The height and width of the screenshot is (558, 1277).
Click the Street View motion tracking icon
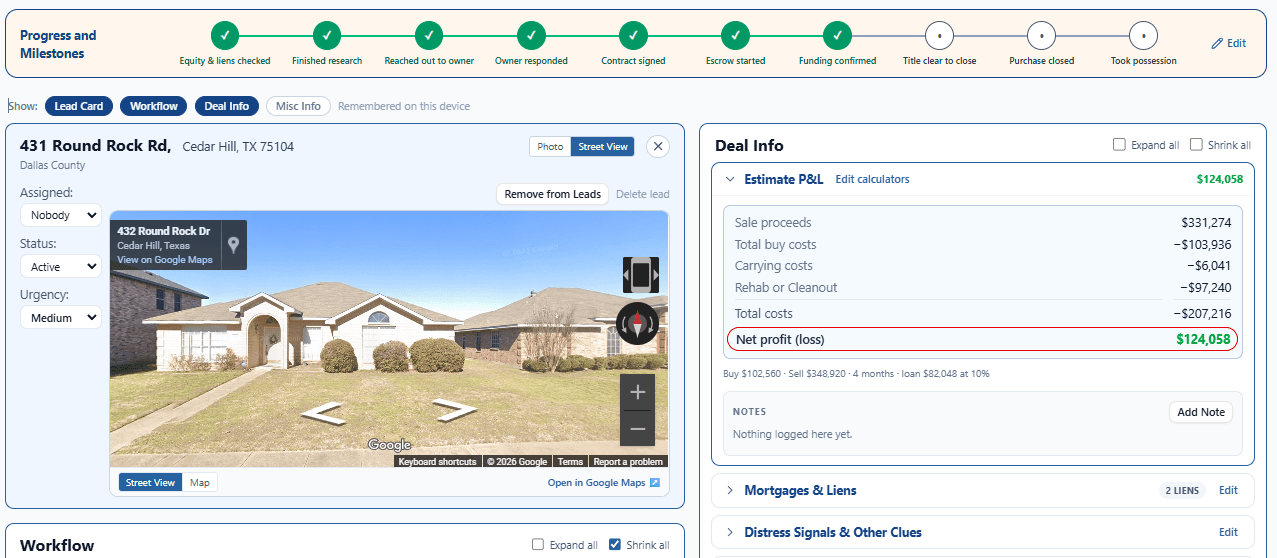(x=641, y=273)
